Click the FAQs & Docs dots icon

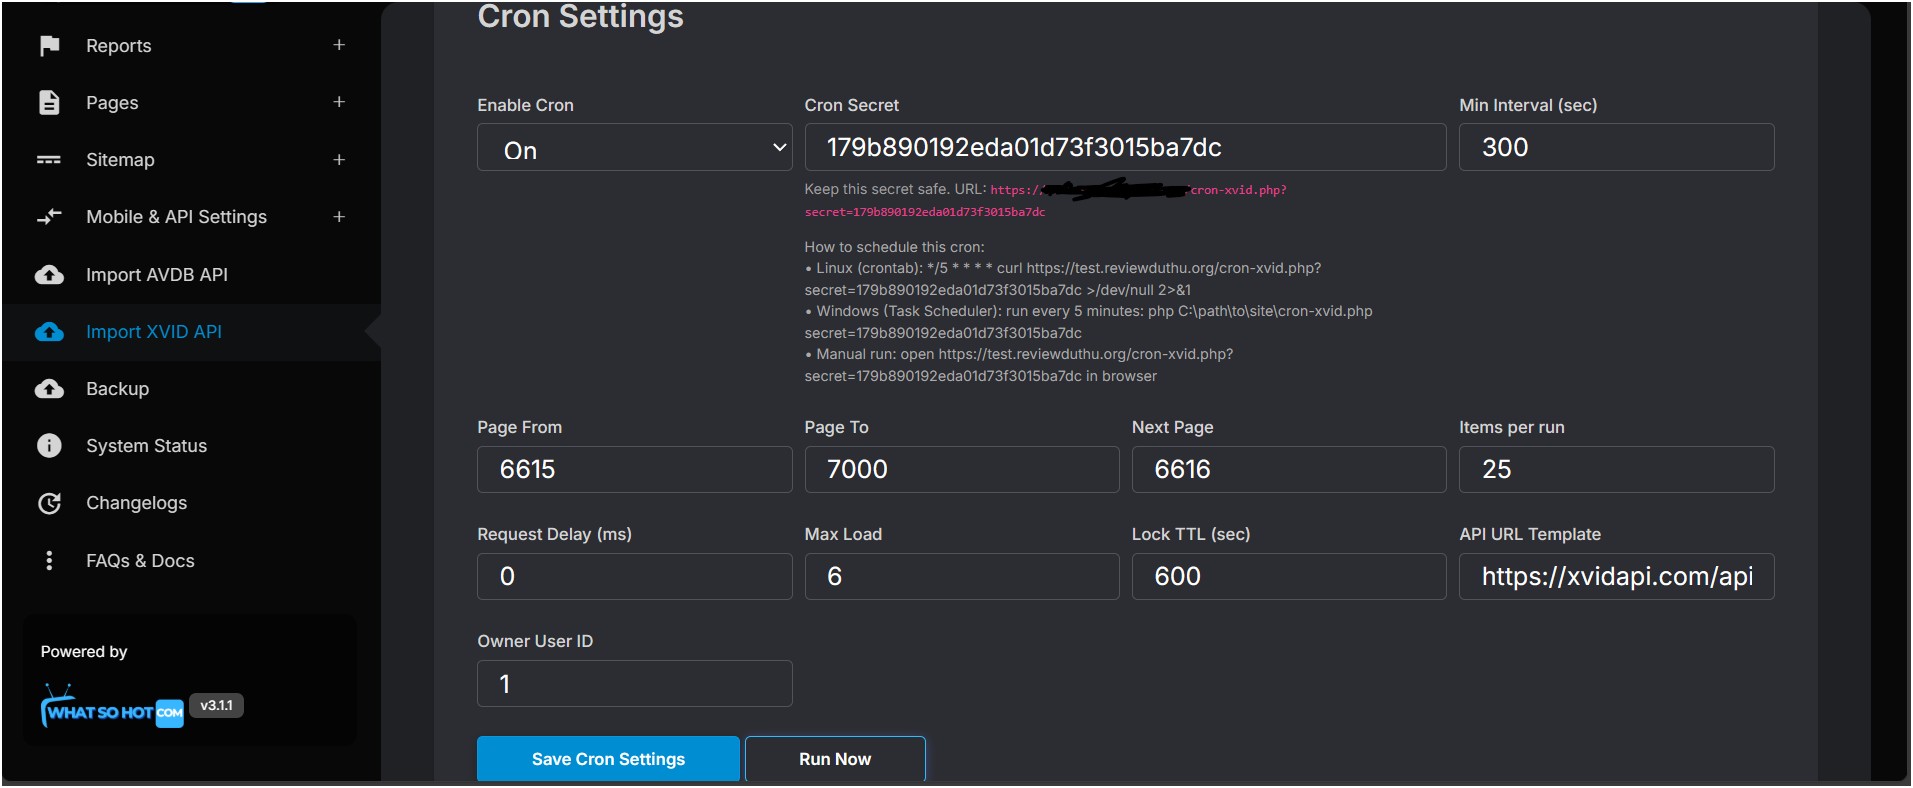(49, 561)
